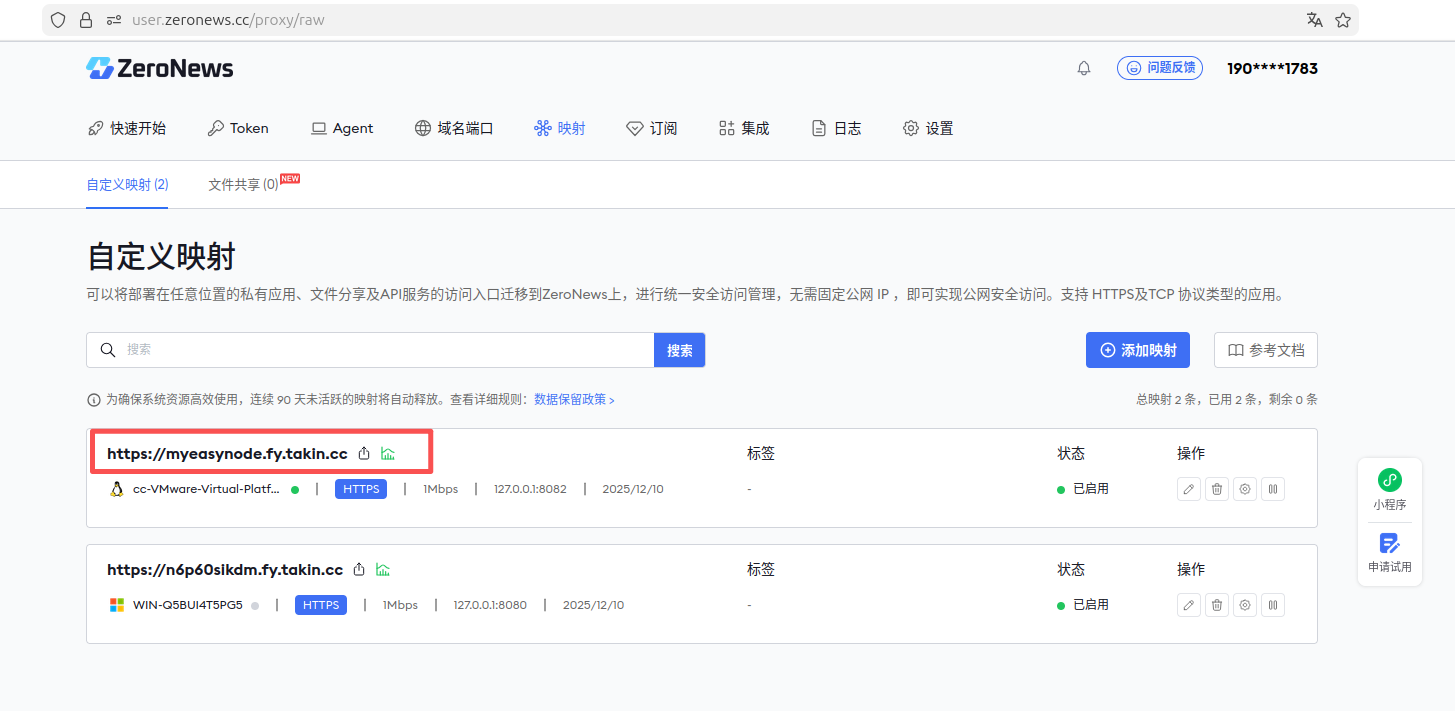Click the 申请试用 trial request icon
The width and height of the screenshot is (1455, 711).
[x=1389, y=544]
